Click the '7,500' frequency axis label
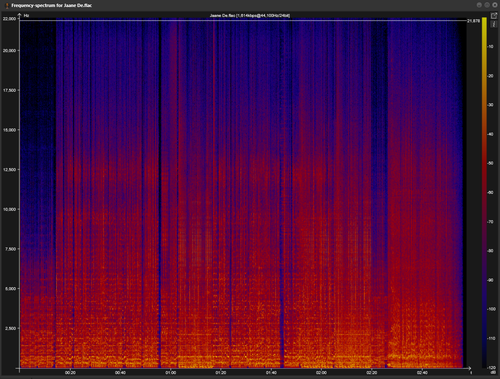The image size is (500, 379). (x=10, y=249)
